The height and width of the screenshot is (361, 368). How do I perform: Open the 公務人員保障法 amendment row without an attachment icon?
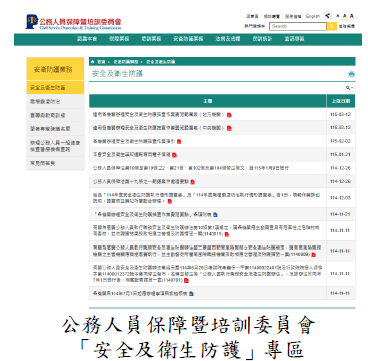(x=191, y=168)
